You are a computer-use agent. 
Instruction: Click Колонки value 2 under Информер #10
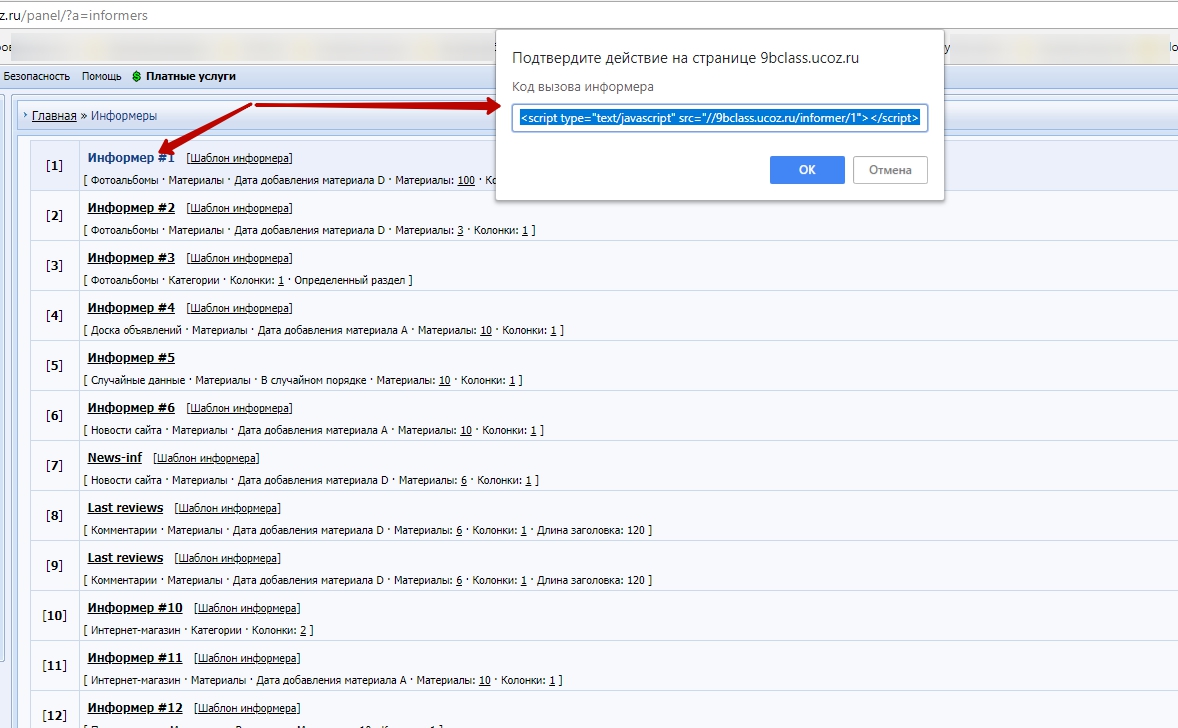303,631
